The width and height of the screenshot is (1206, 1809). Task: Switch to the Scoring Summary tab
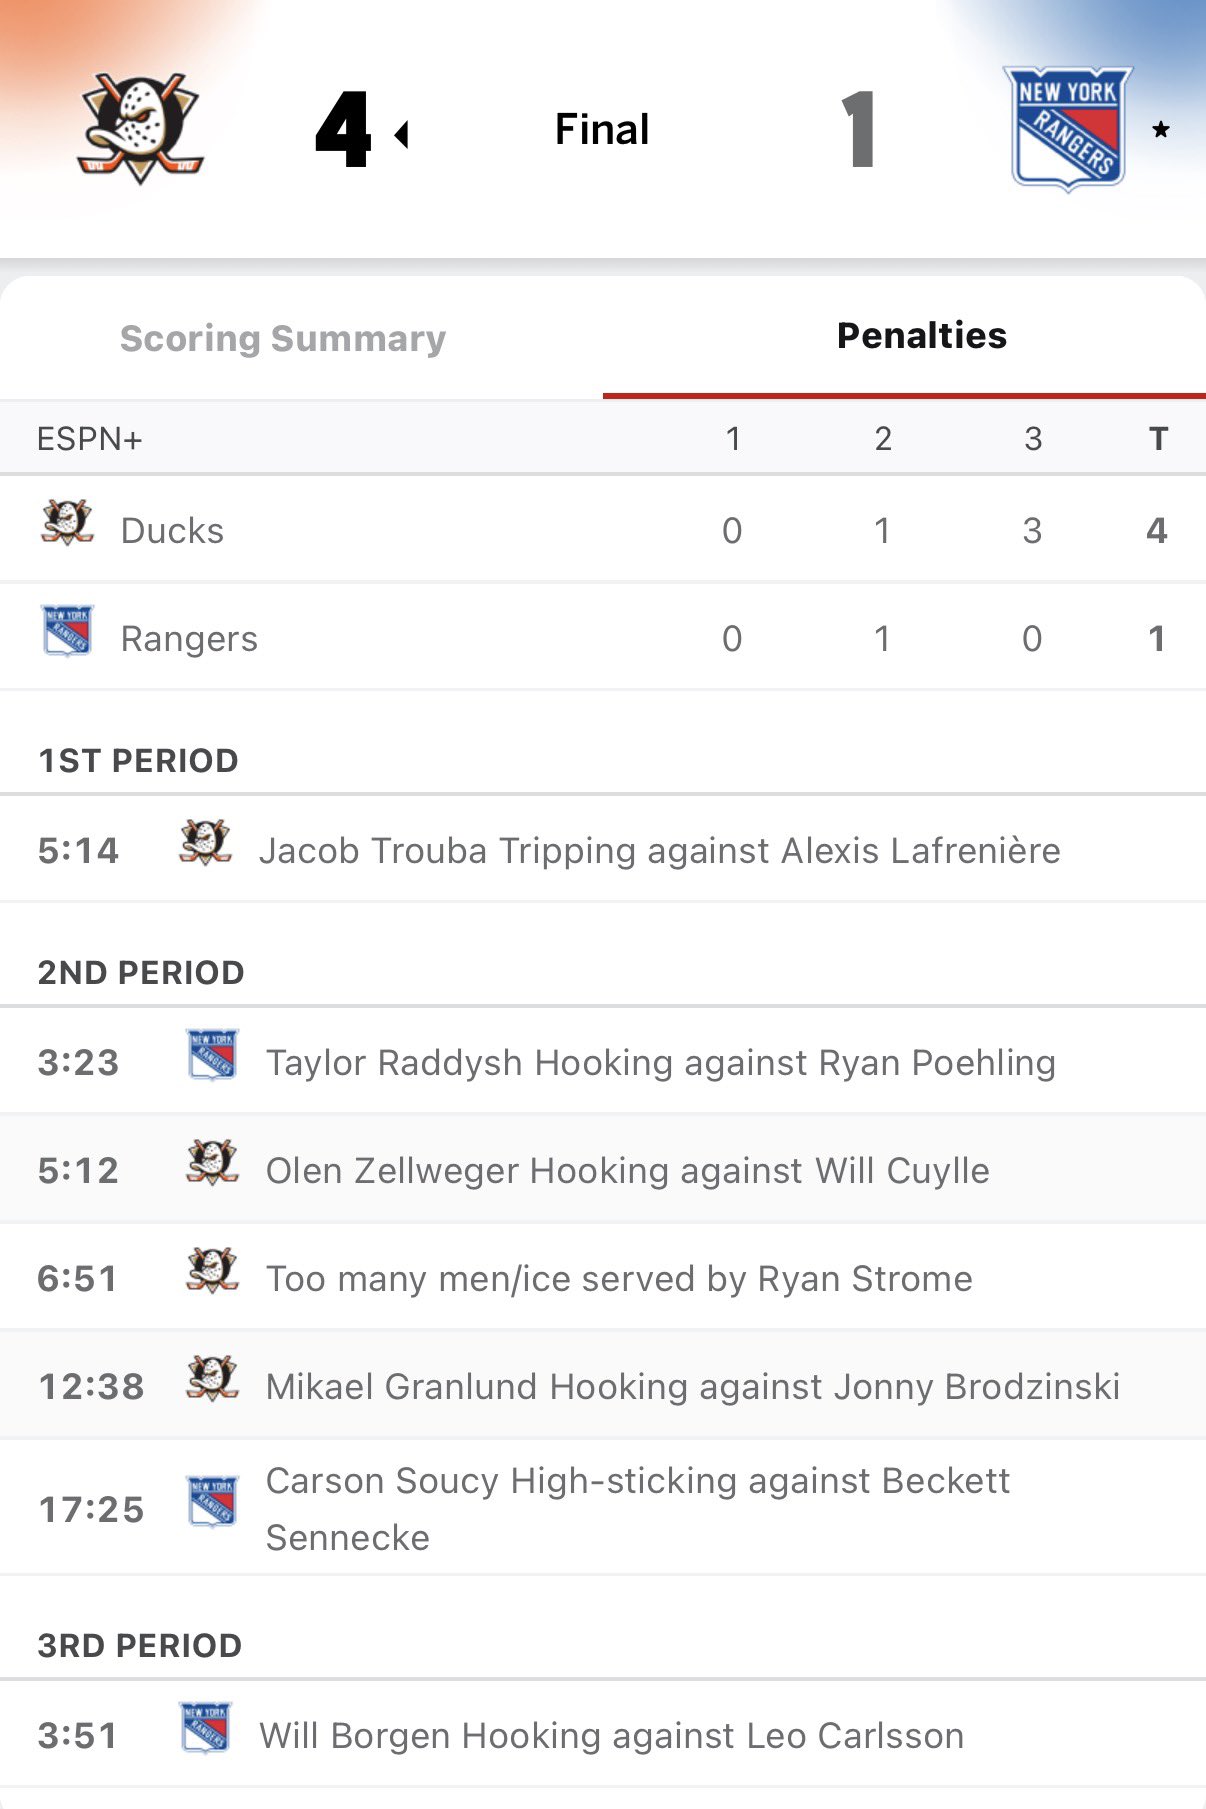click(283, 338)
